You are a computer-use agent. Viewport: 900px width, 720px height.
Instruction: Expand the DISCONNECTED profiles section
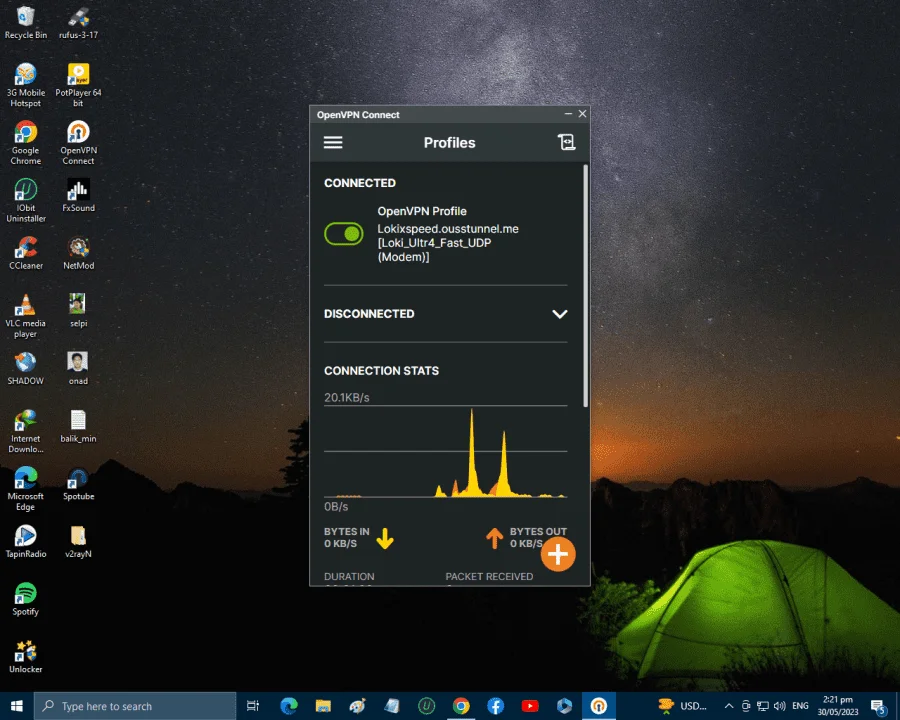(x=560, y=314)
